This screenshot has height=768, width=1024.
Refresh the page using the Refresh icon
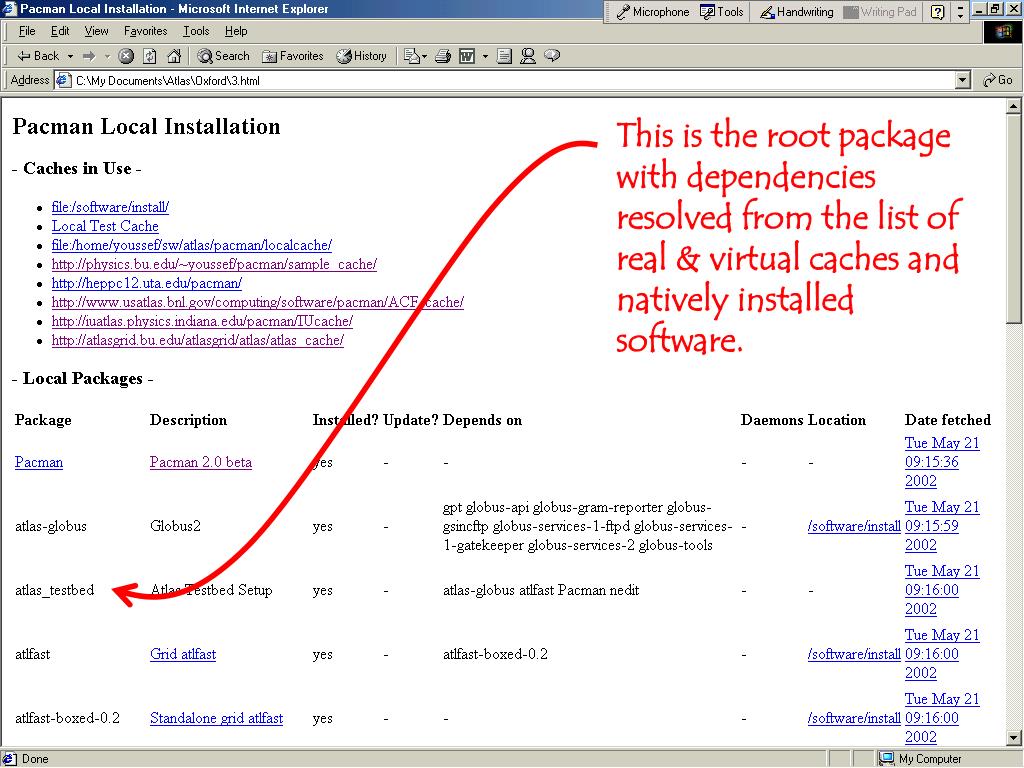[150, 56]
